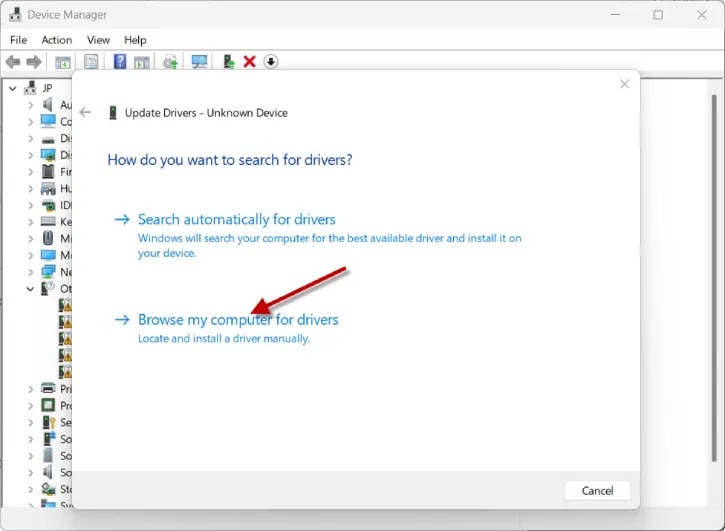725x531 pixels.
Task: Click Scan for hardware changes monitor icon
Action: [199, 62]
